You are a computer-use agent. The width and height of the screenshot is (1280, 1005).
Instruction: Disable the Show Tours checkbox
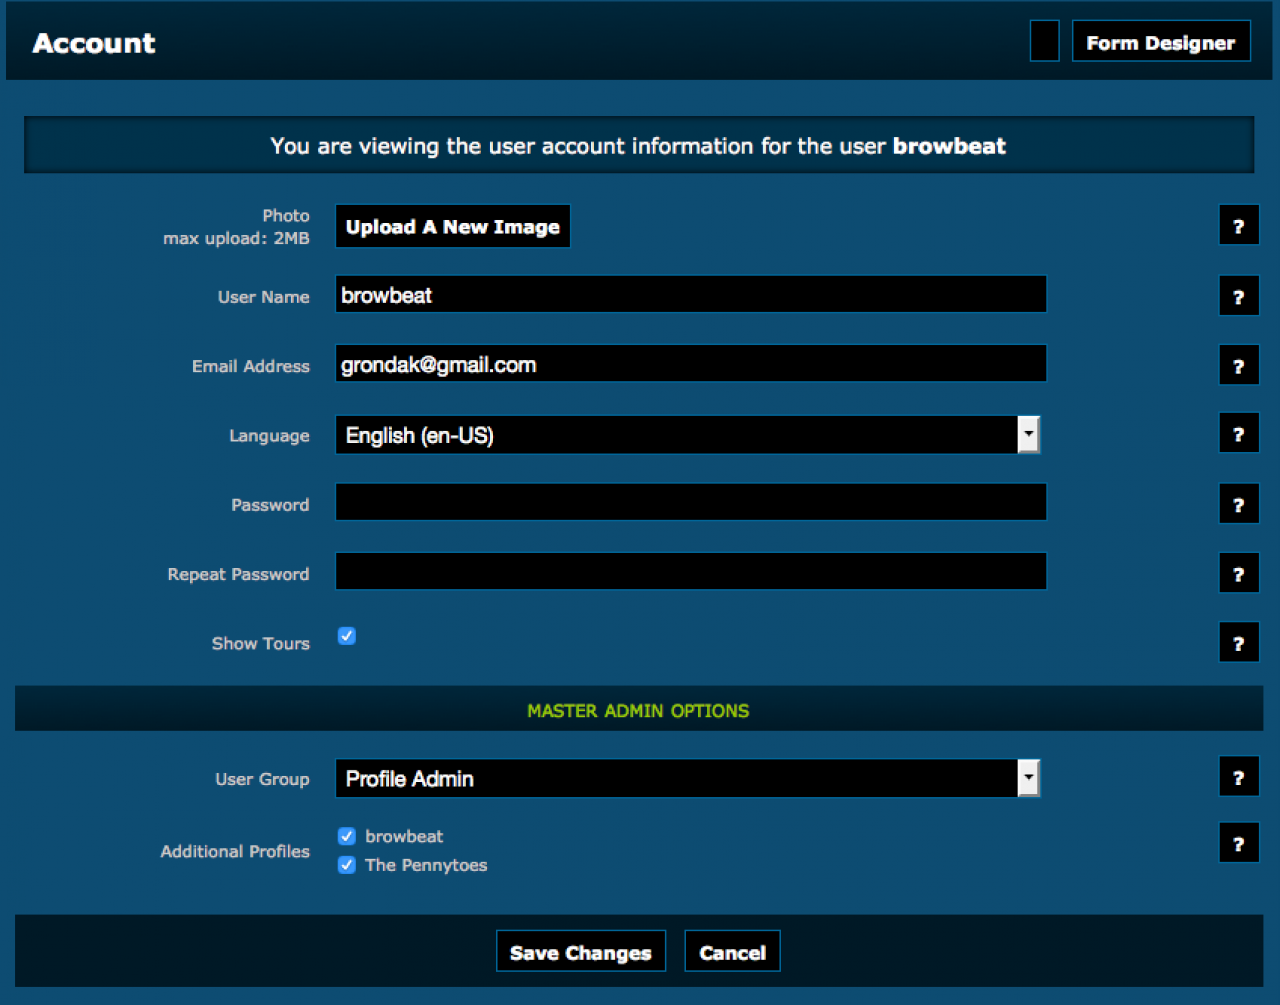click(x=347, y=636)
